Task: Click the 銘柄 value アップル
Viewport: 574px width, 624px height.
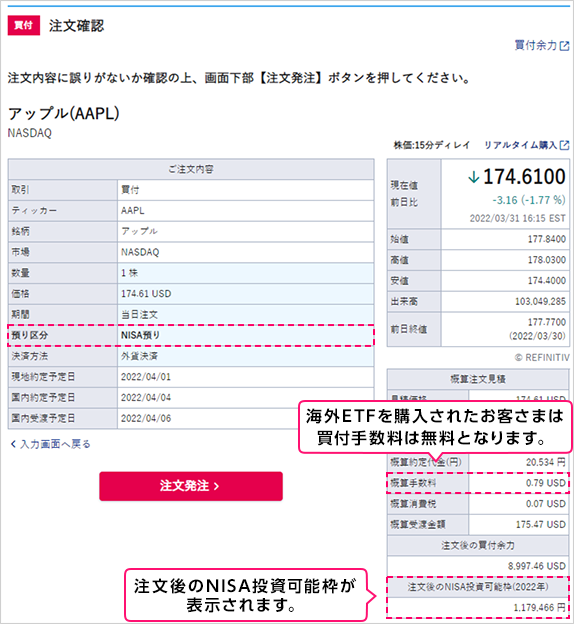Action: pos(139,231)
